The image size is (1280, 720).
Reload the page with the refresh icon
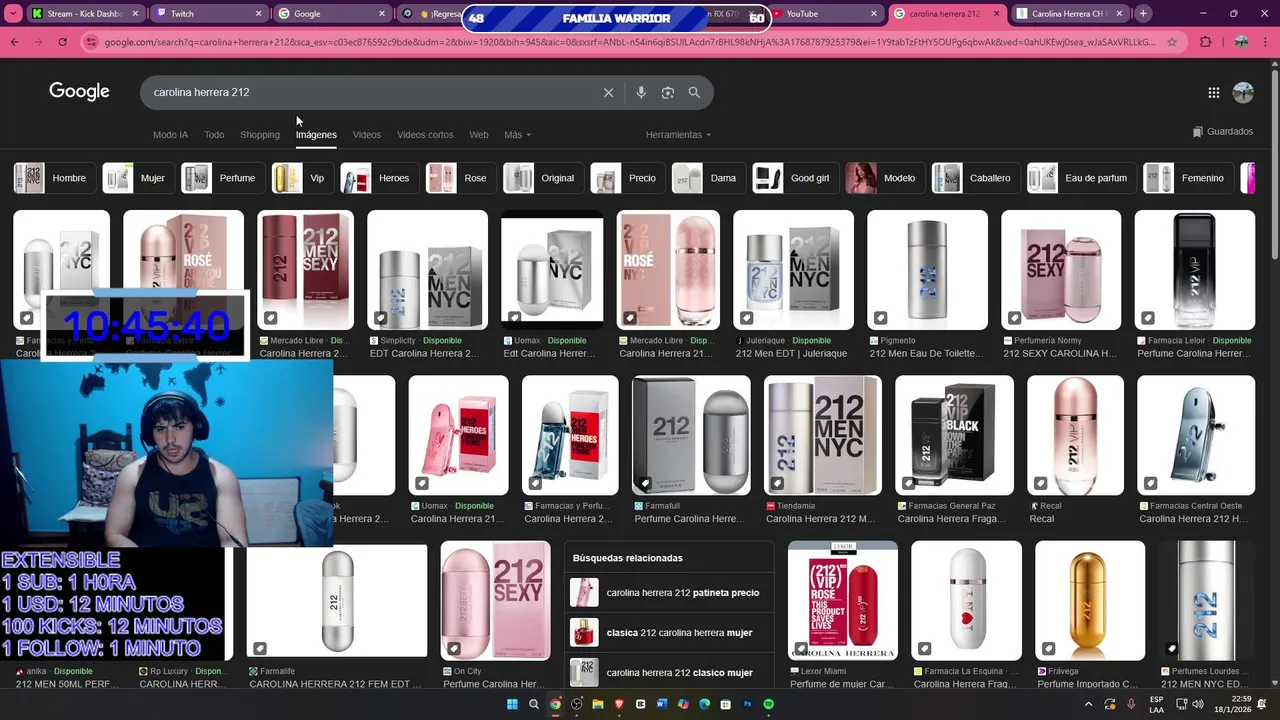62,42
